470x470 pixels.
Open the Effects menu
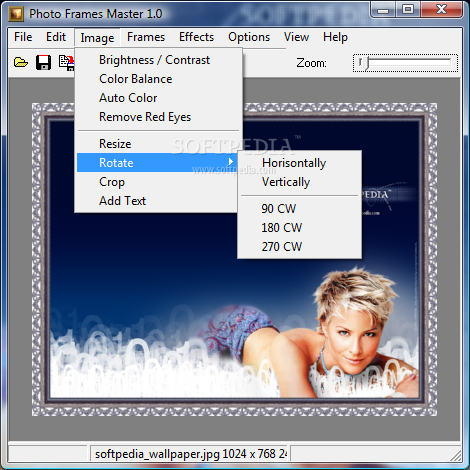tap(196, 37)
